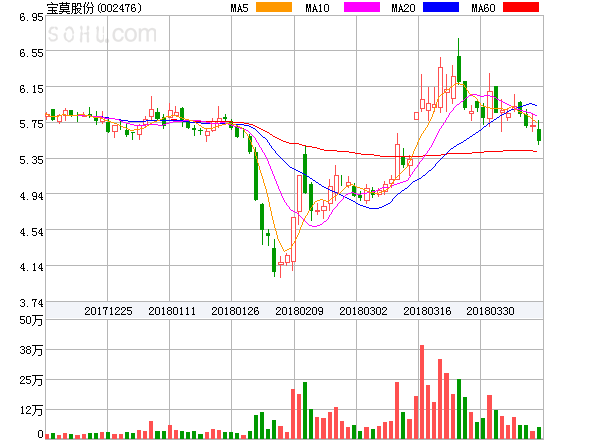
Task: Click the 4.54 price axis label
Action: (31, 232)
